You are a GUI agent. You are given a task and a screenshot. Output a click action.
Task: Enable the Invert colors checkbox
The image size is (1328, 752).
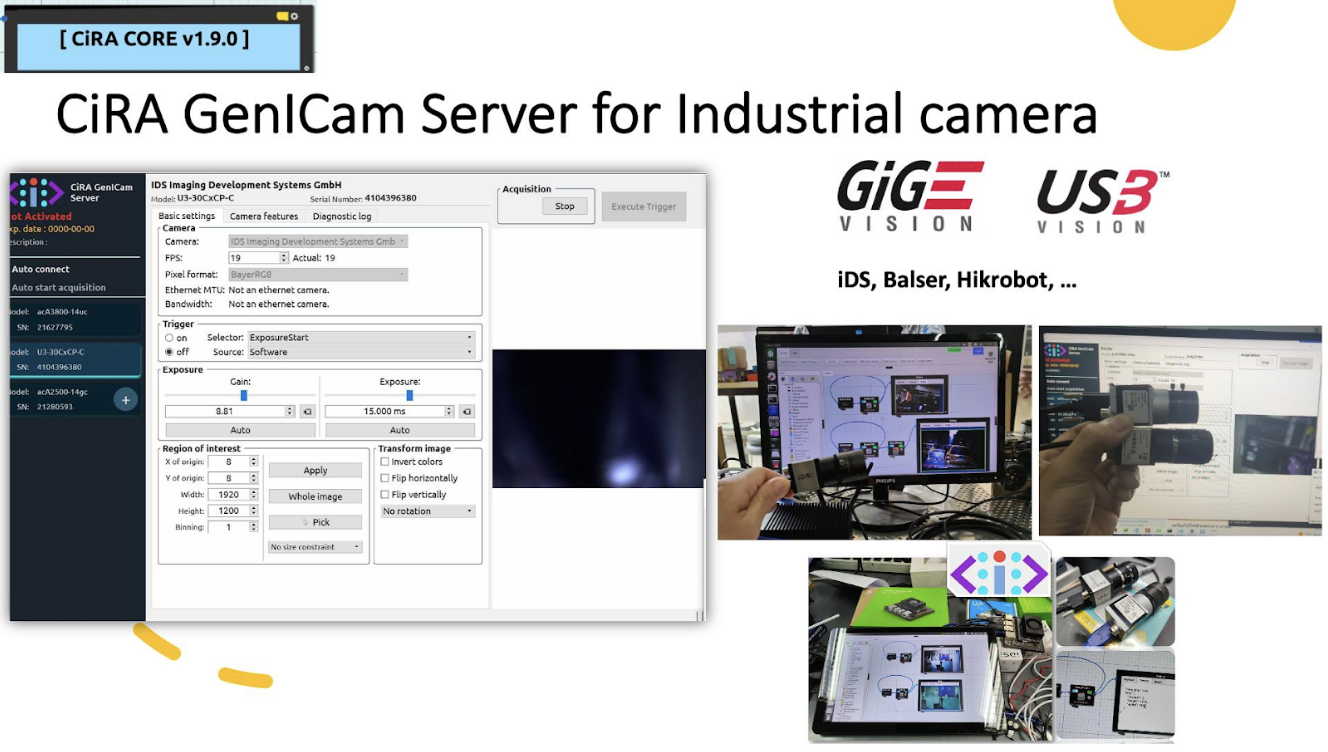[x=385, y=462]
